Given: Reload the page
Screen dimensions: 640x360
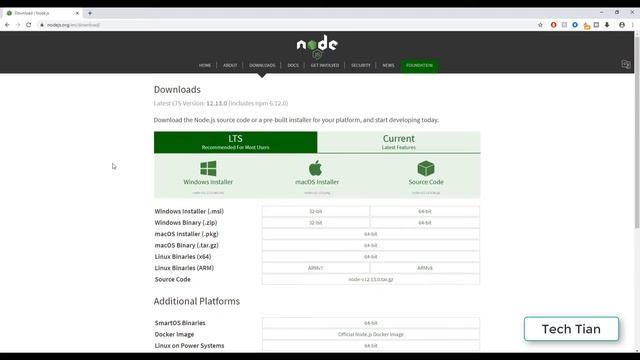Looking at the screenshot, I should (29, 25).
